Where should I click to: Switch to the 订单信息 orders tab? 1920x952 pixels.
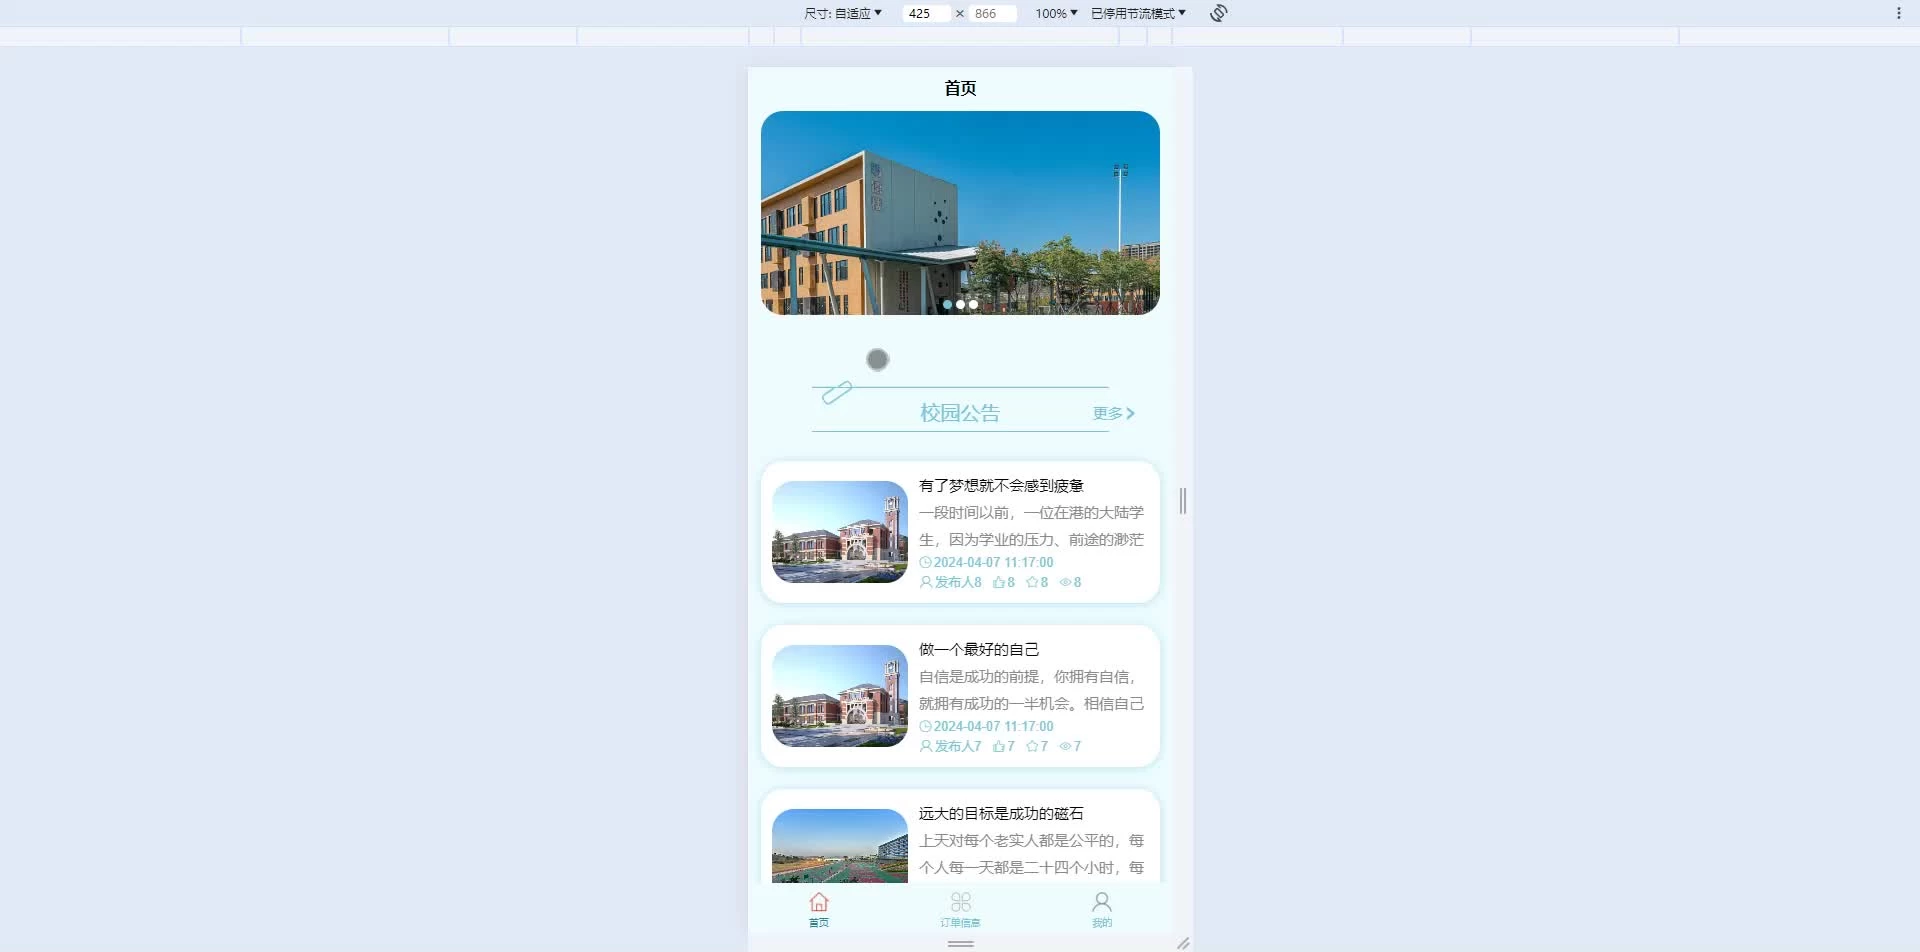click(x=960, y=909)
